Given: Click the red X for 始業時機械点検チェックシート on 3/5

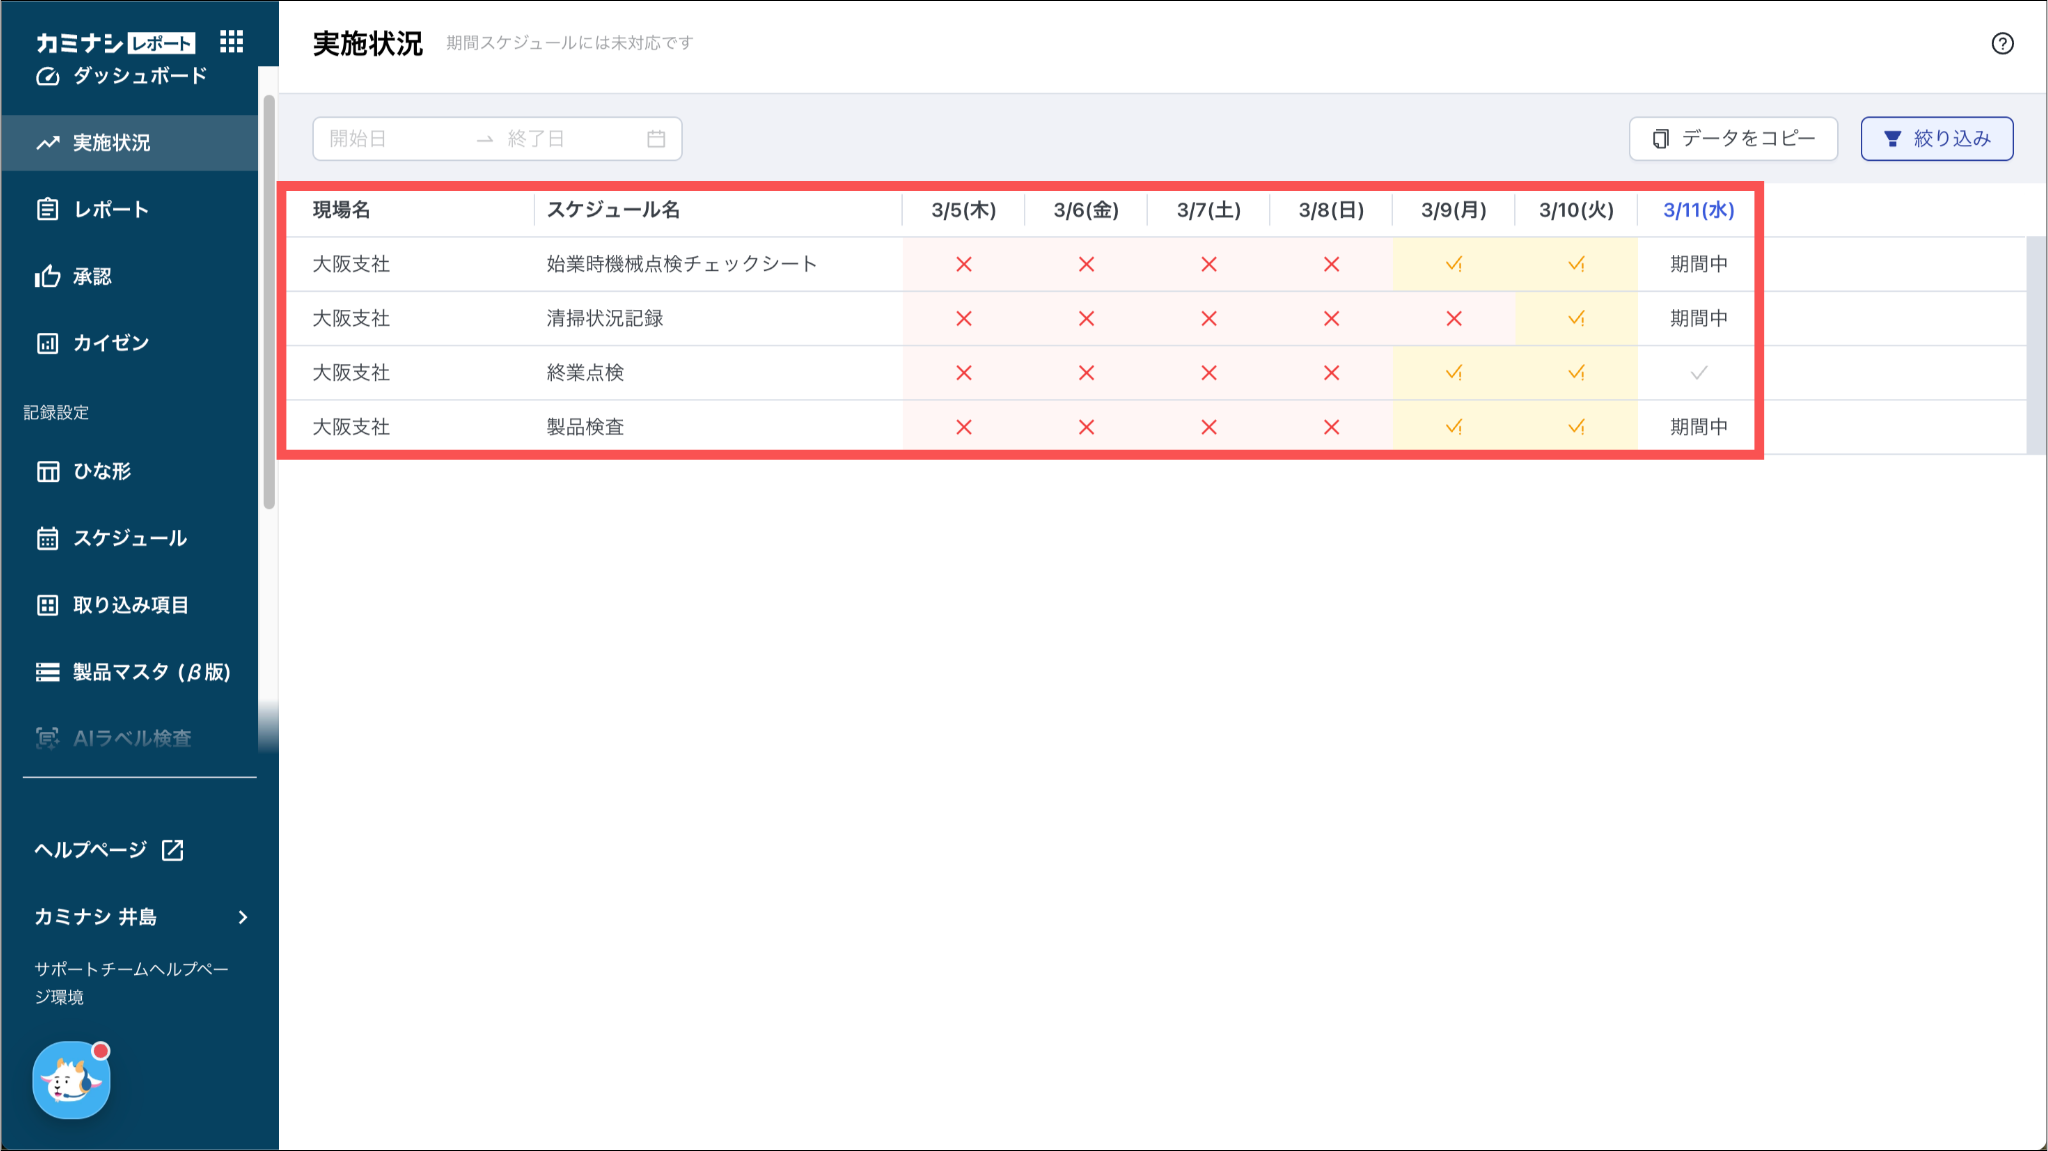Looking at the screenshot, I should point(963,264).
